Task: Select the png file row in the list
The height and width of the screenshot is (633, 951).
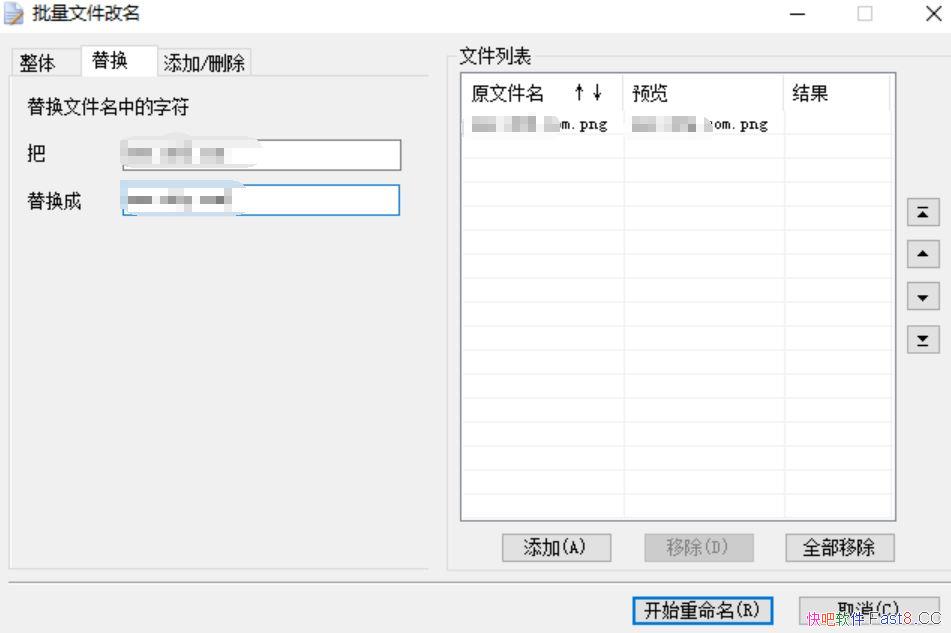Action: pyautogui.click(x=540, y=125)
